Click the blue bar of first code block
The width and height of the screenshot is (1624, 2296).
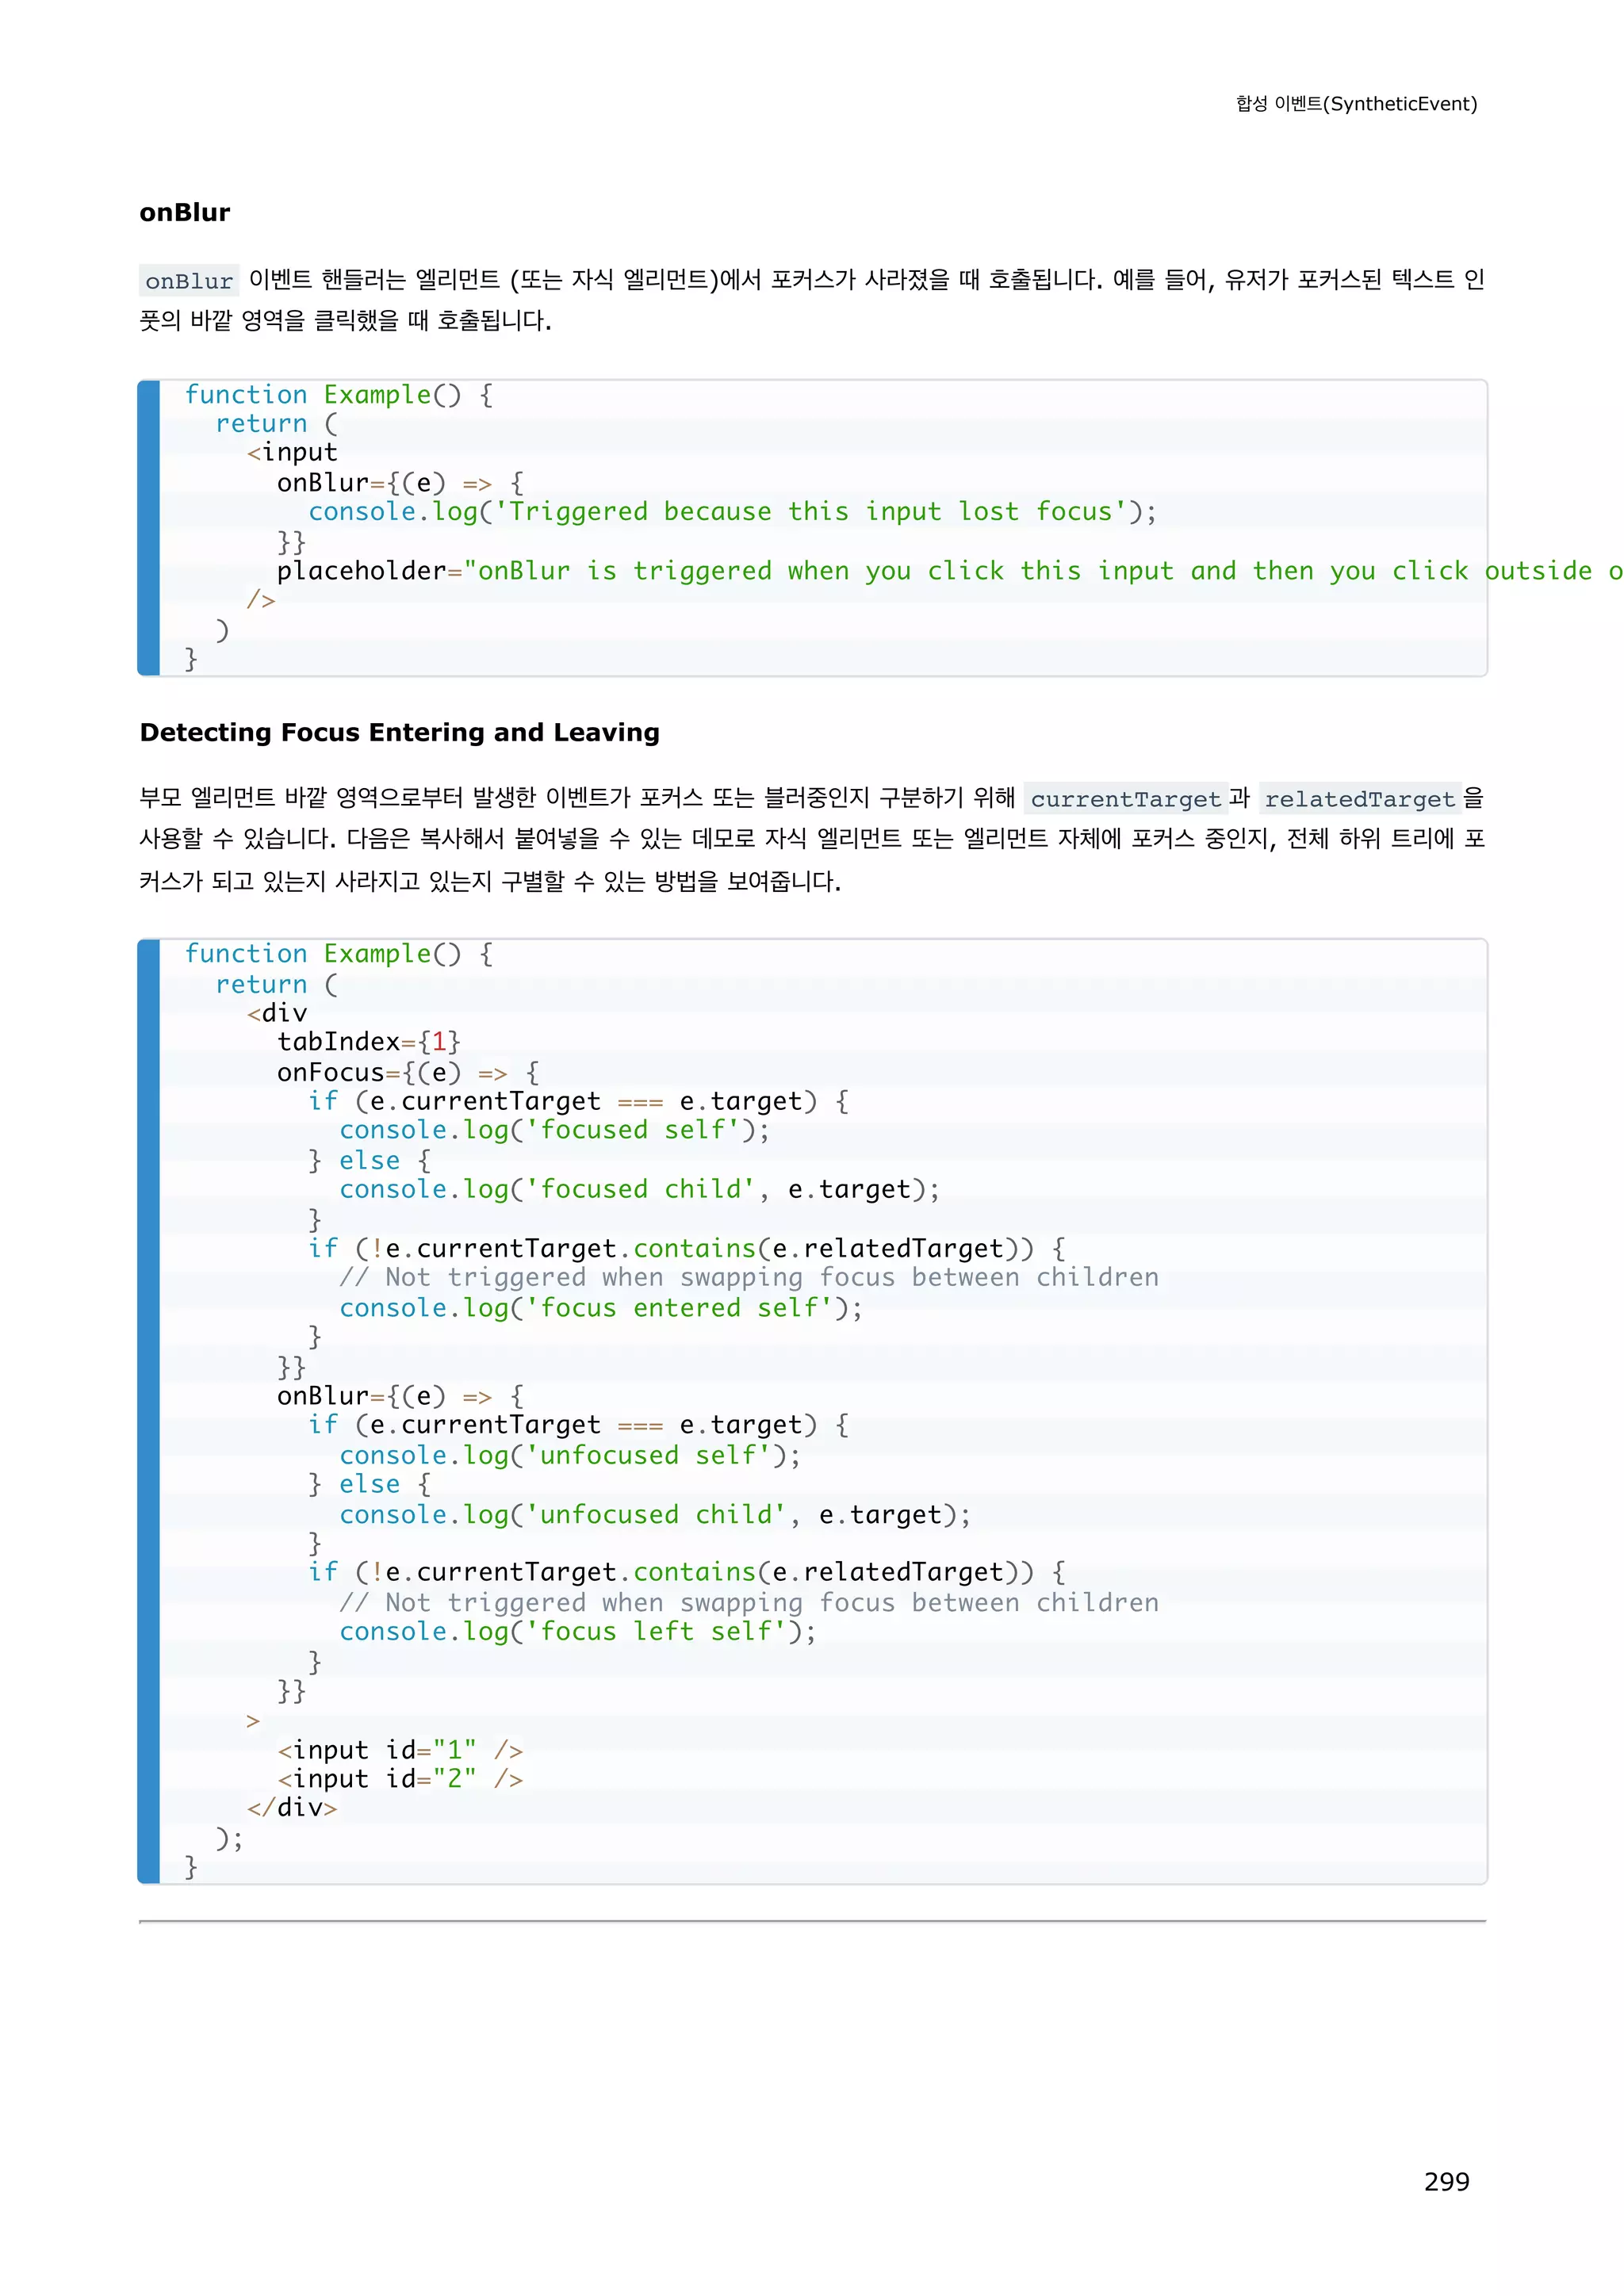149,528
